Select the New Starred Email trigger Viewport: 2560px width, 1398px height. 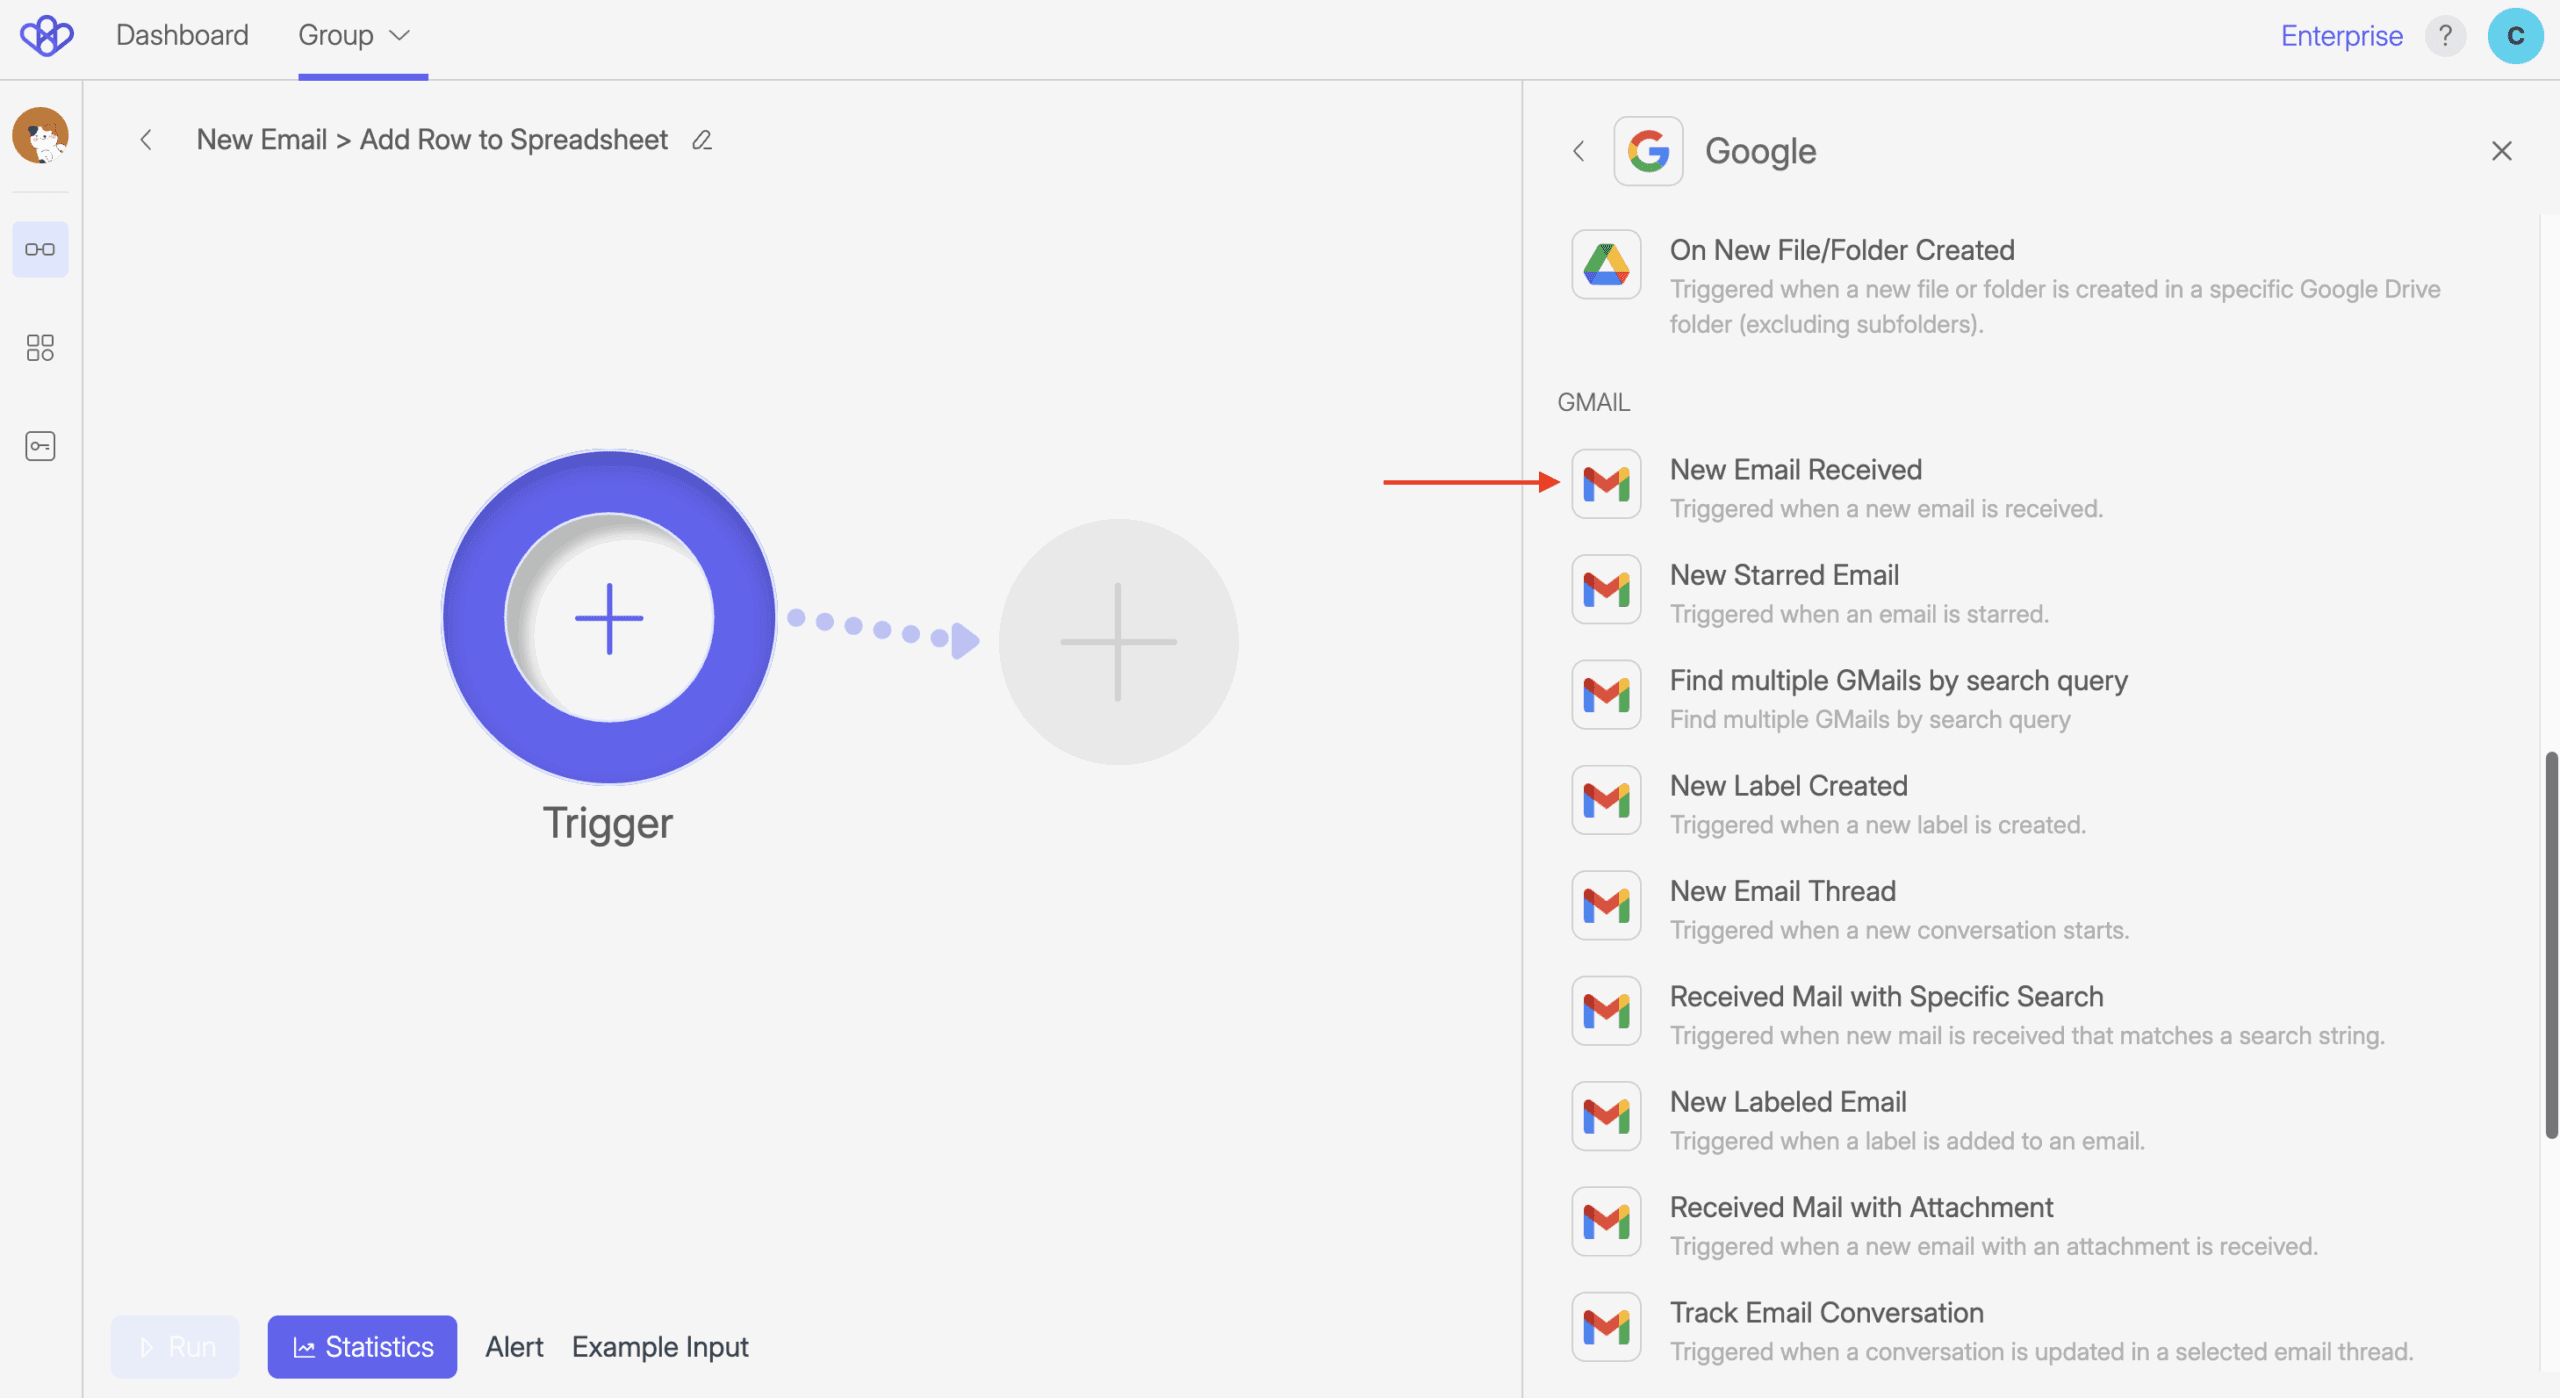tap(1784, 576)
